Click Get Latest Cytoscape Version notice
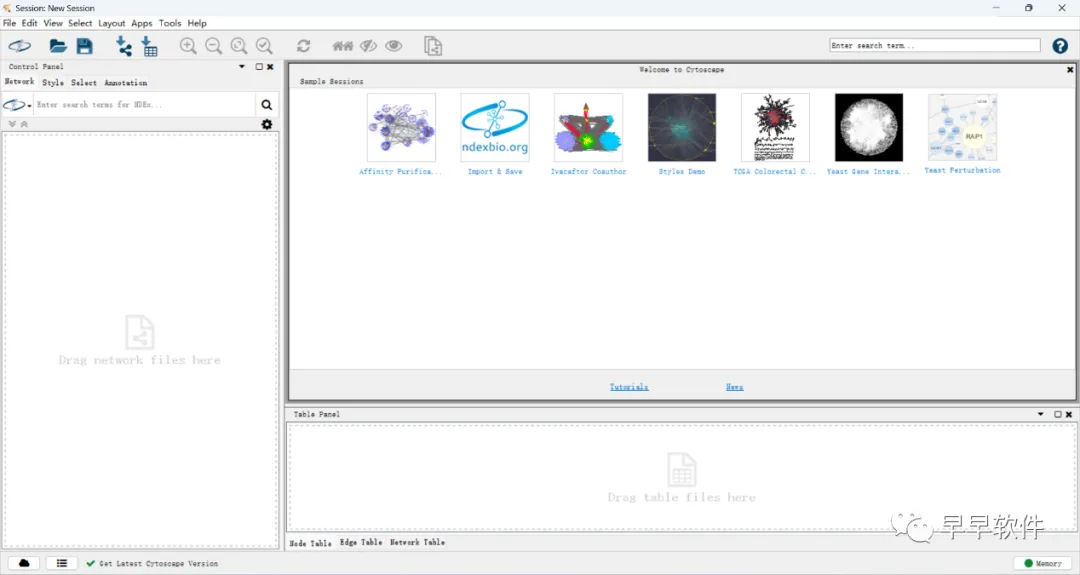1080x575 pixels. pos(152,563)
